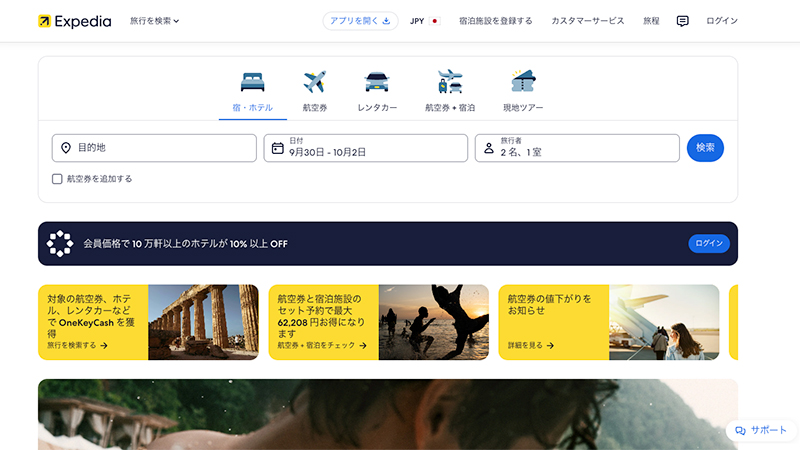The height and width of the screenshot is (450, 800).
Task: Select the airplane flights icon
Action: click(315, 82)
